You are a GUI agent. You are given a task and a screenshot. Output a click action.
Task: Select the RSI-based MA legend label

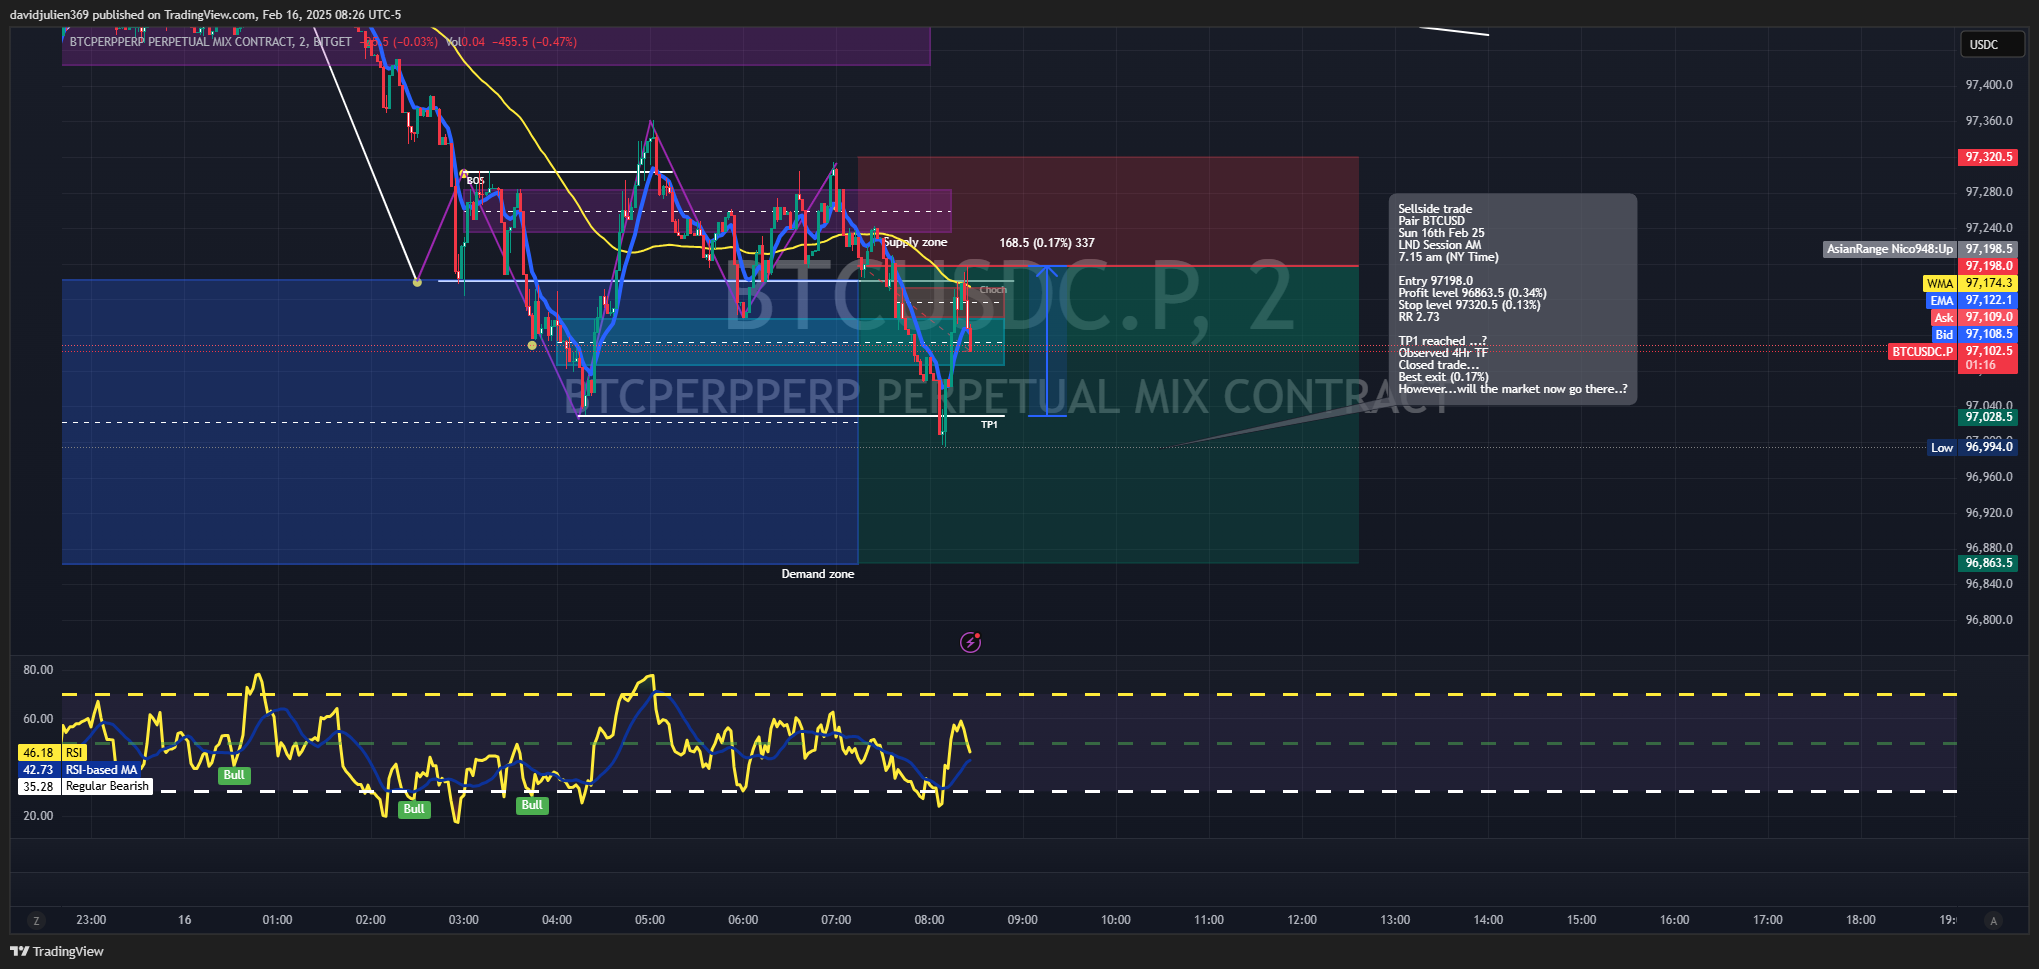101,770
